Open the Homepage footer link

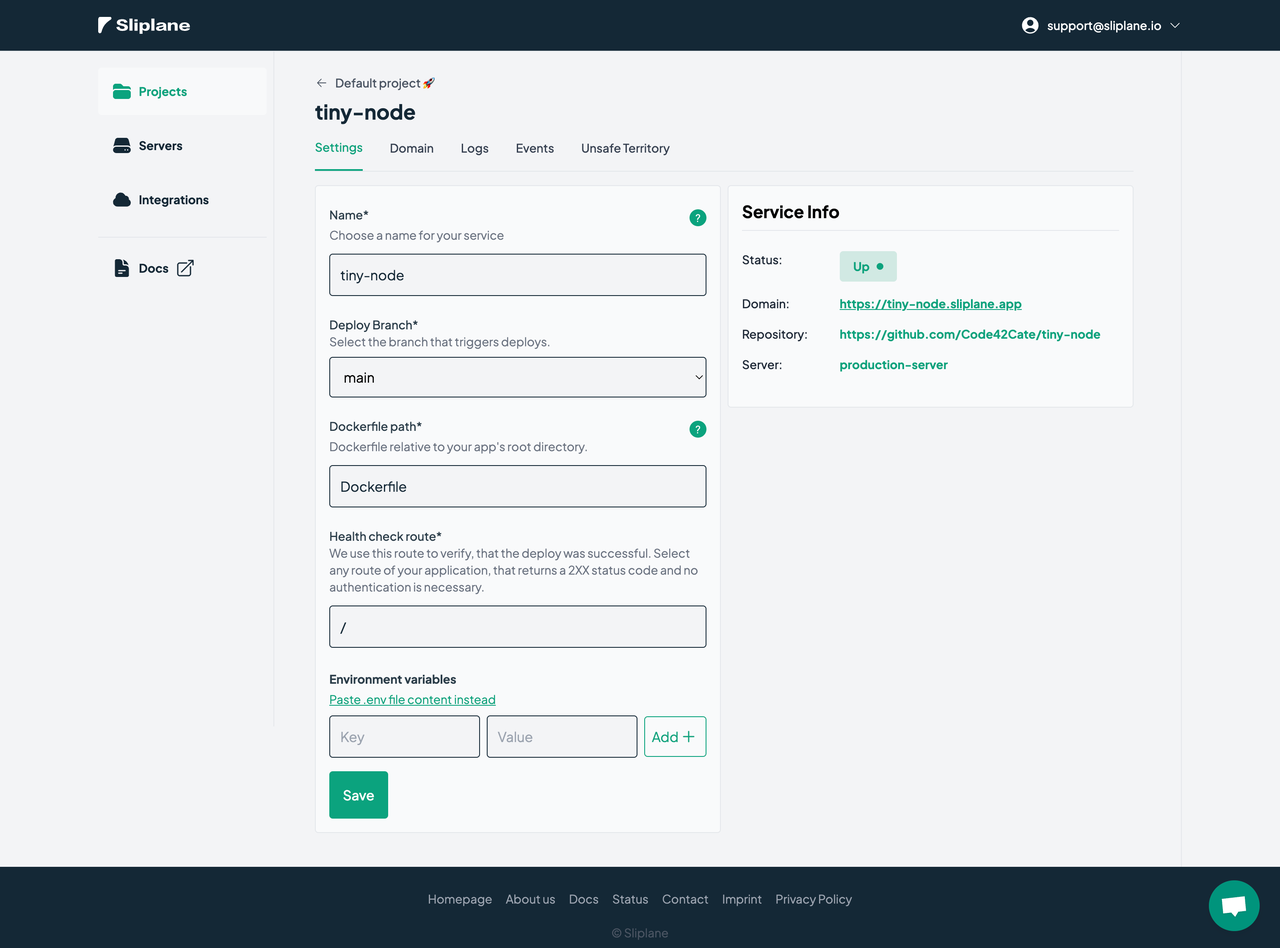[x=460, y=899]
